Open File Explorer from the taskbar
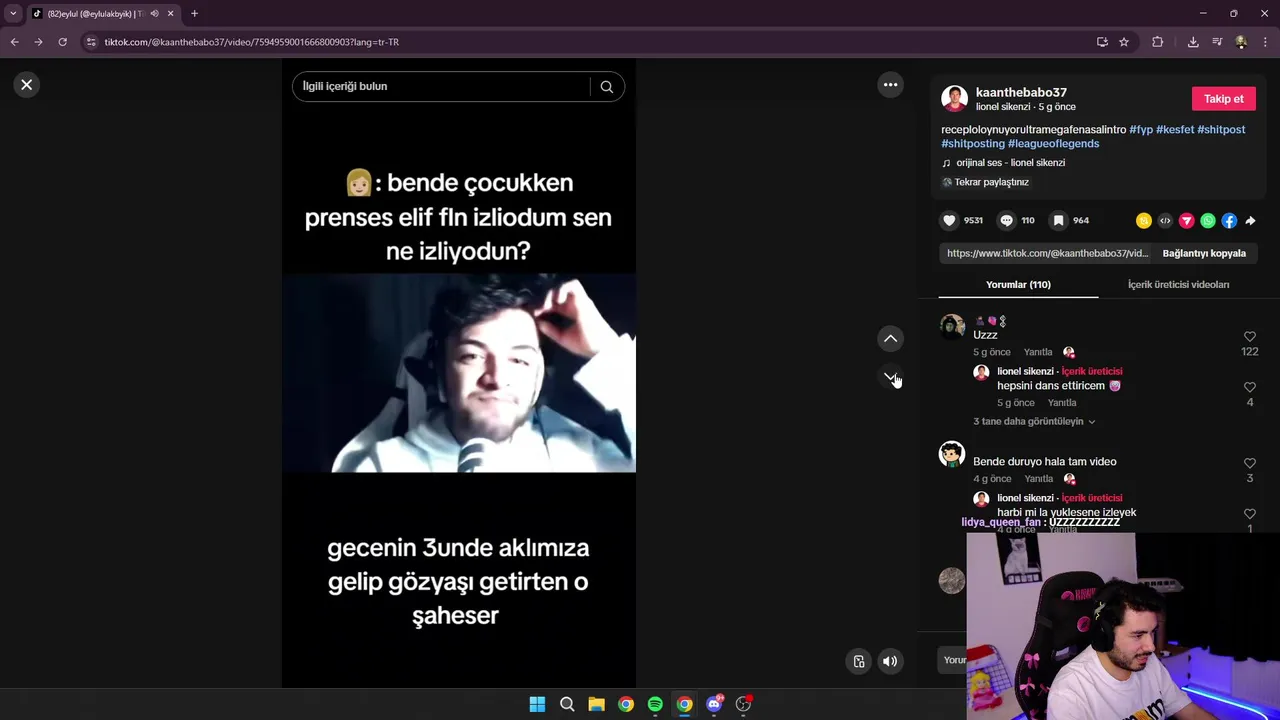This screenshot has width=1280, height=720. pos(596,704)
